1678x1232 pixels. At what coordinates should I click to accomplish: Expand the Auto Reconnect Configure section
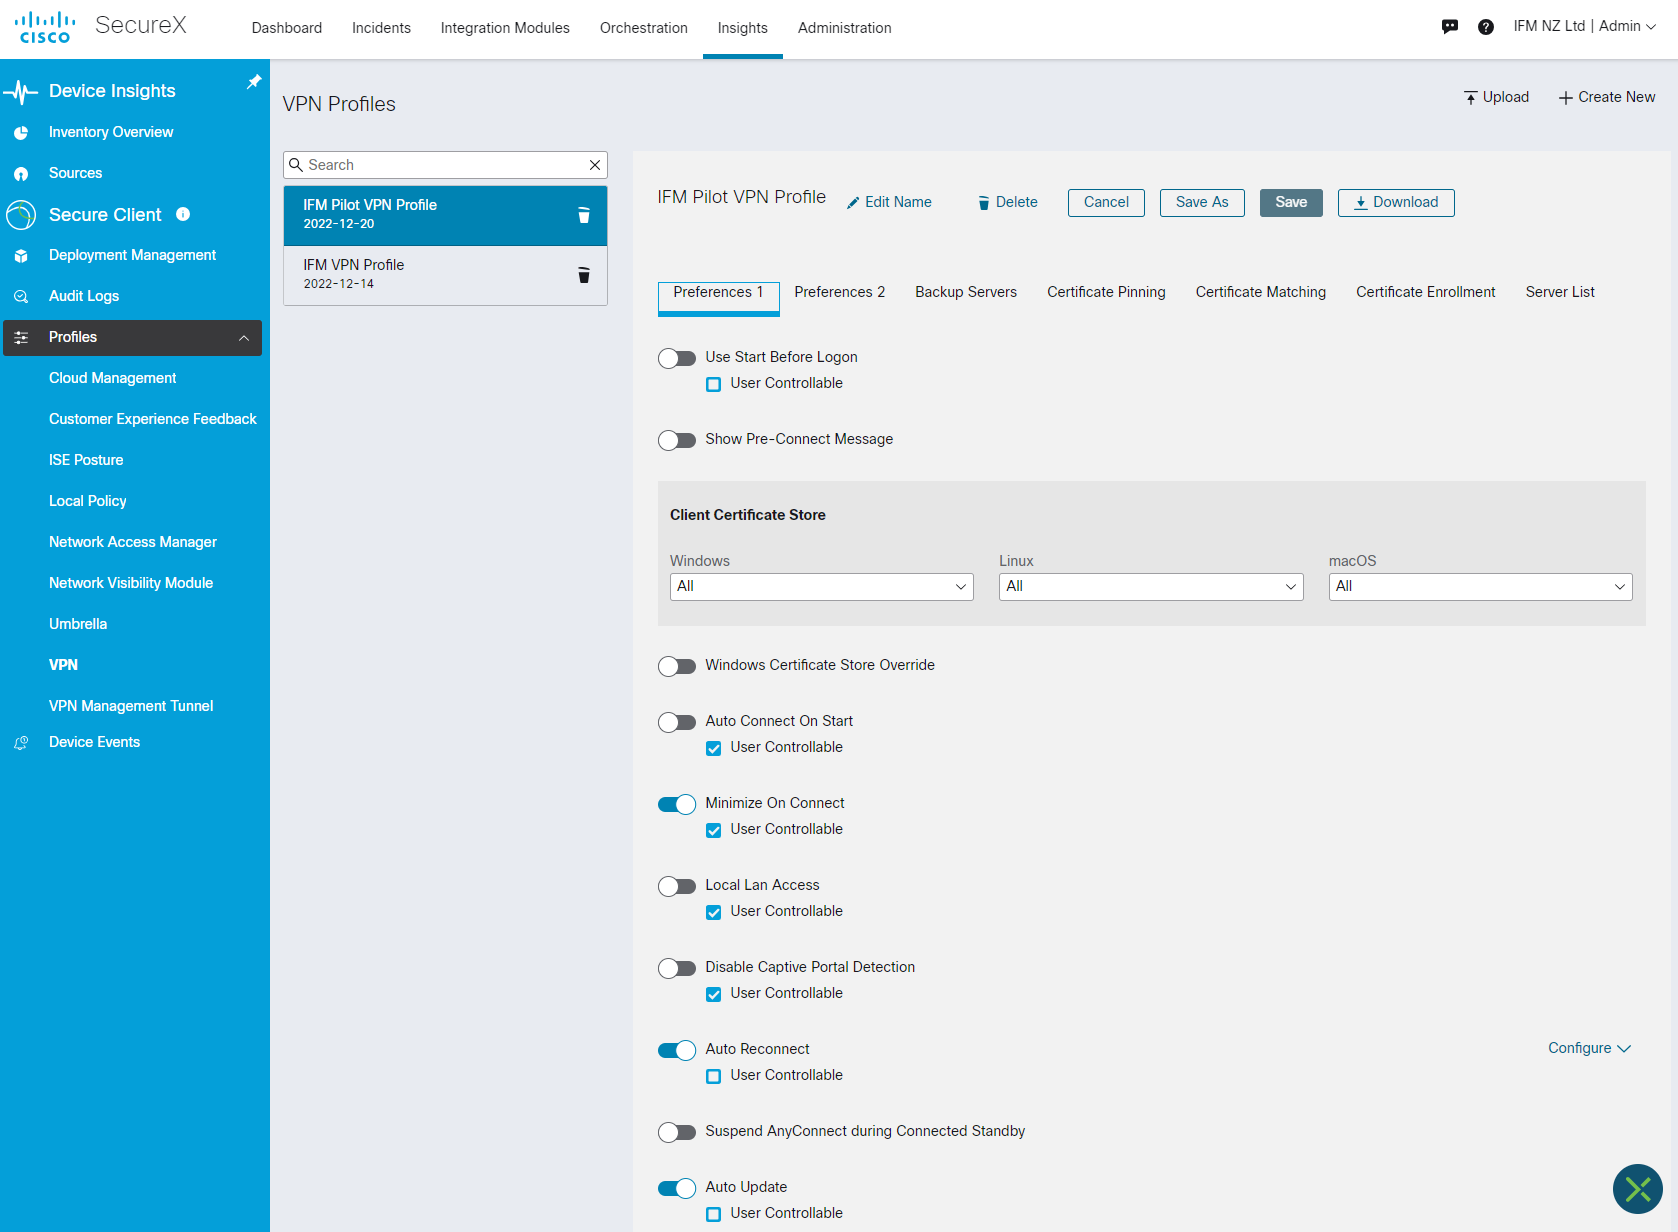(1588, 1048)
